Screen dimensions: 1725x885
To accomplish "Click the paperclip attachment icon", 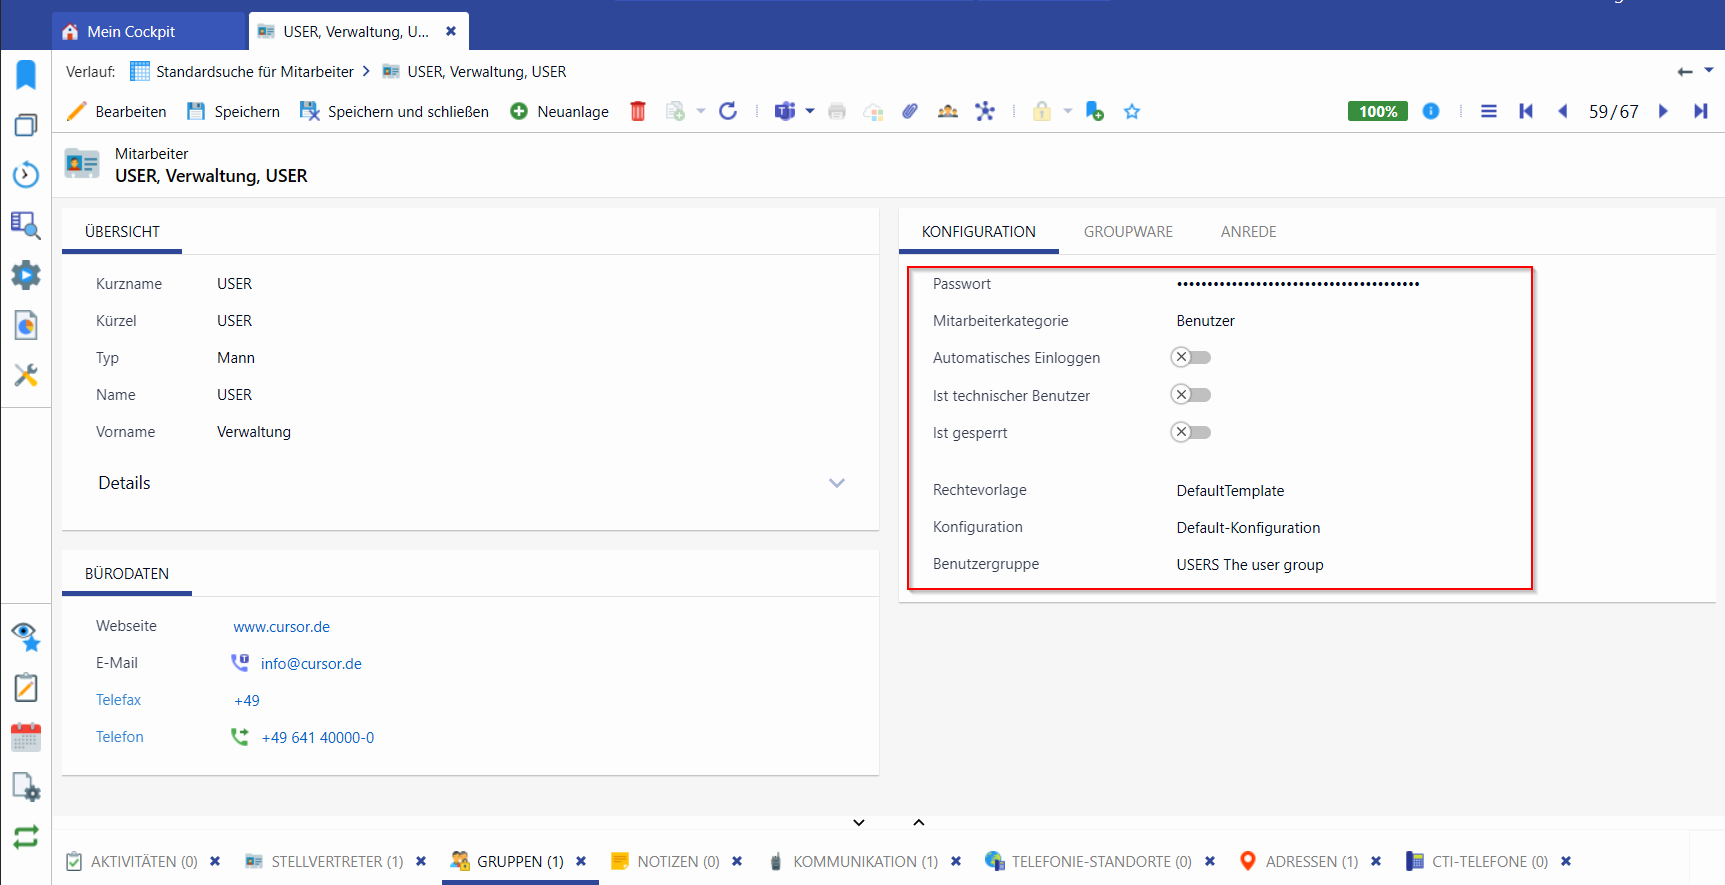I will 910,111.
